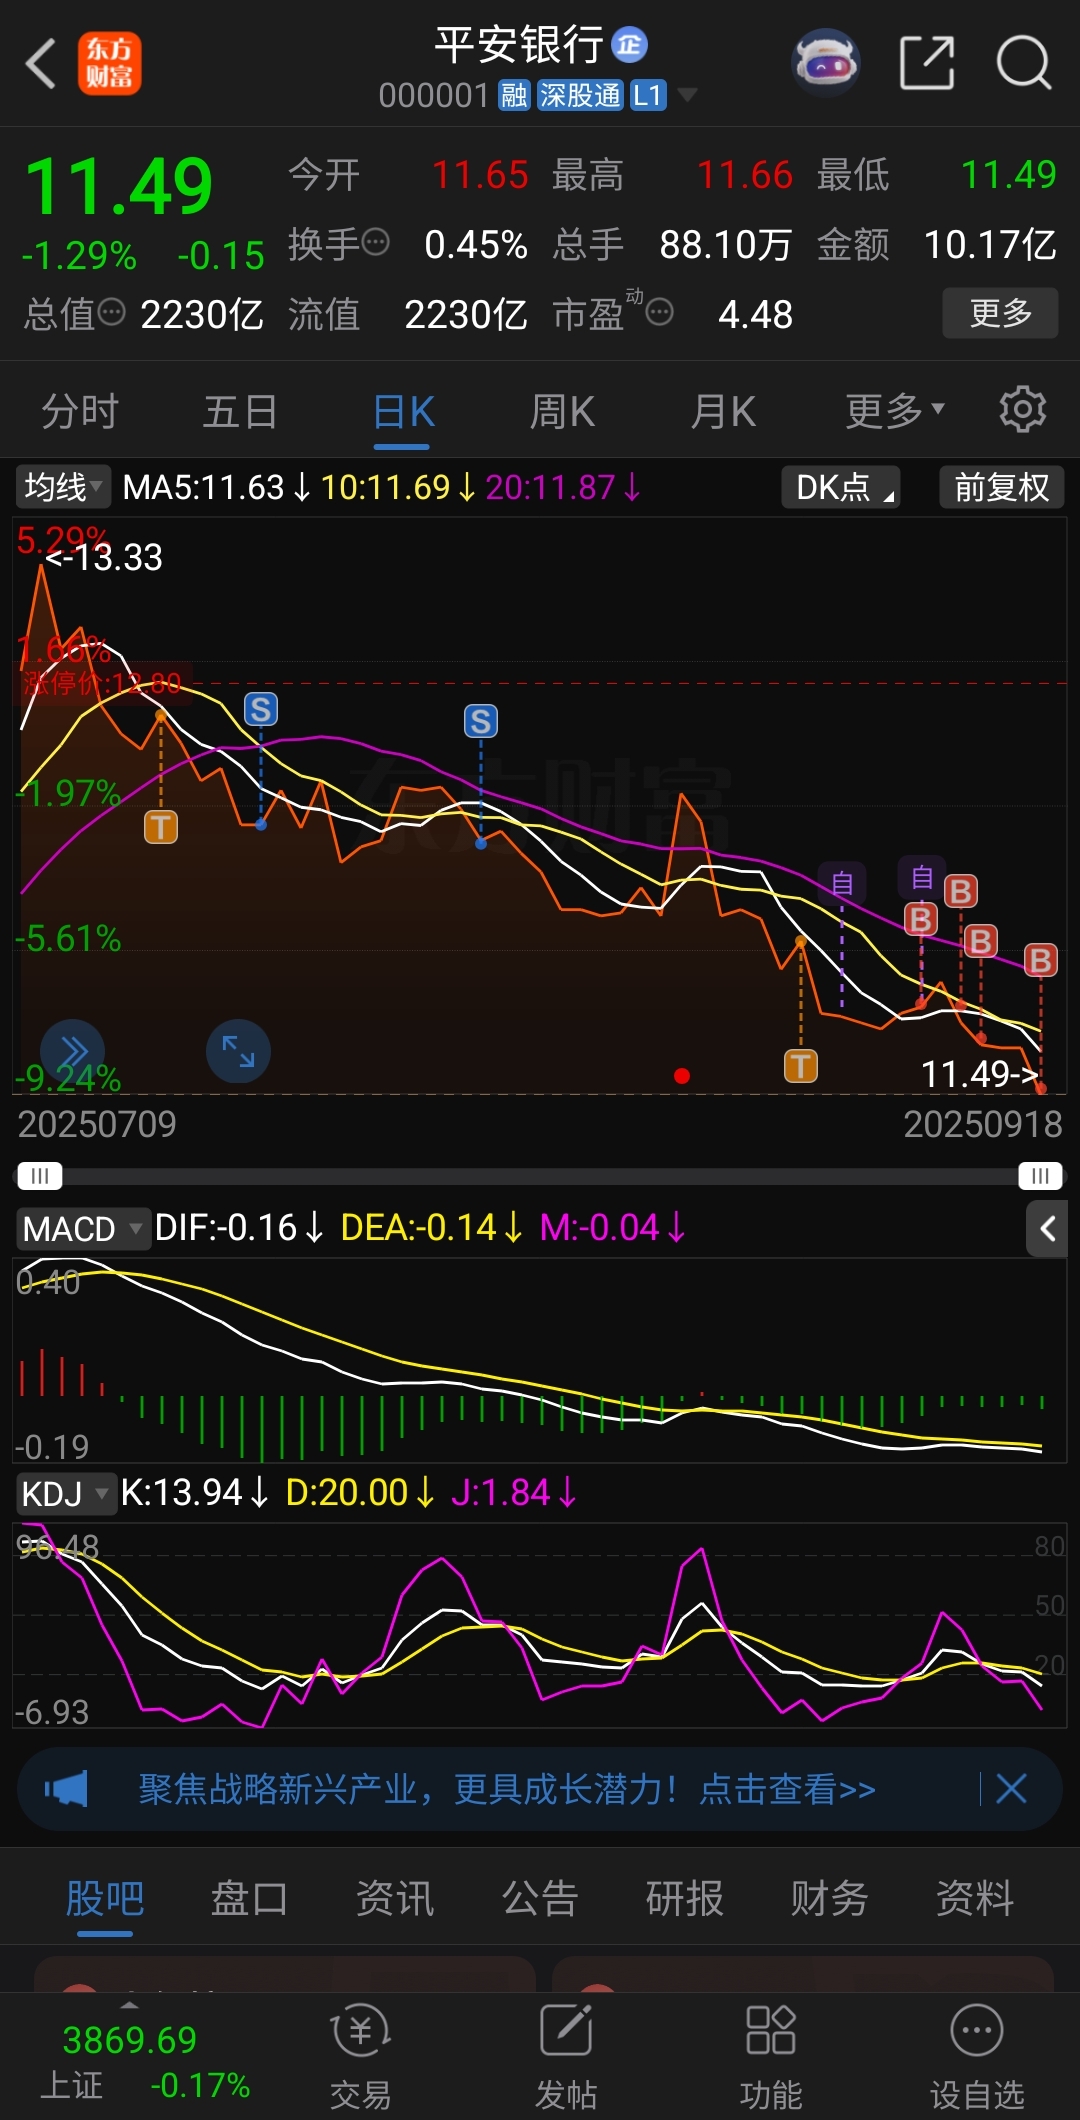Screen dimensions: 1080x2120
Task: Tap the first S sell marker
Action: 261,709
